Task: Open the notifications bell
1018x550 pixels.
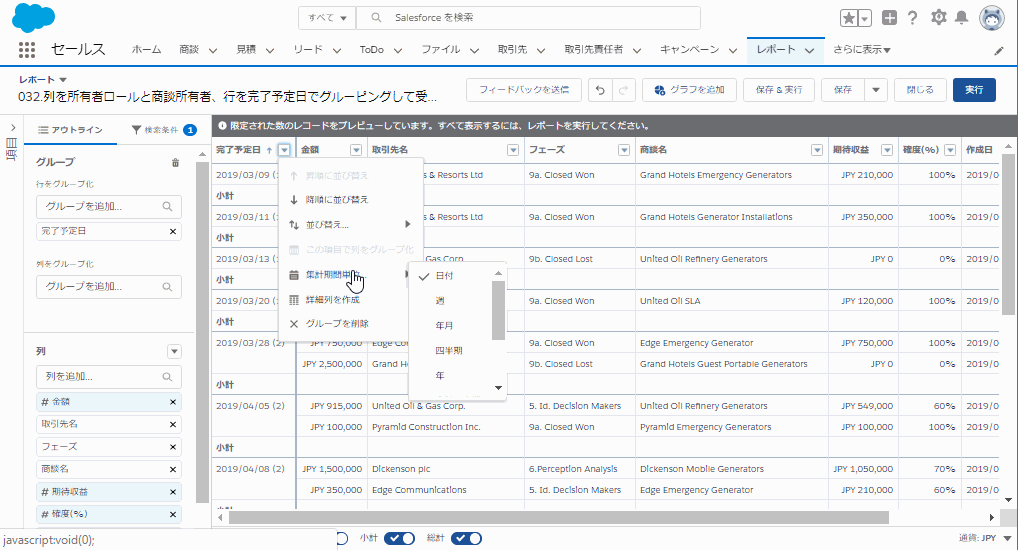Action: coord(962,18)
